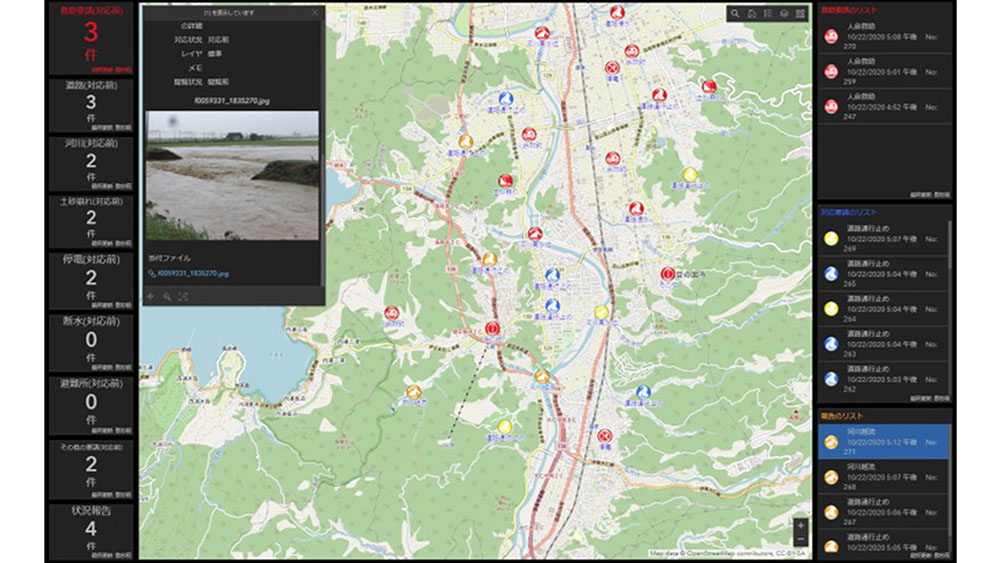Click orange icon of entry 268
This screenshot has width=1000, height=563.
click(x=831, y=477)
